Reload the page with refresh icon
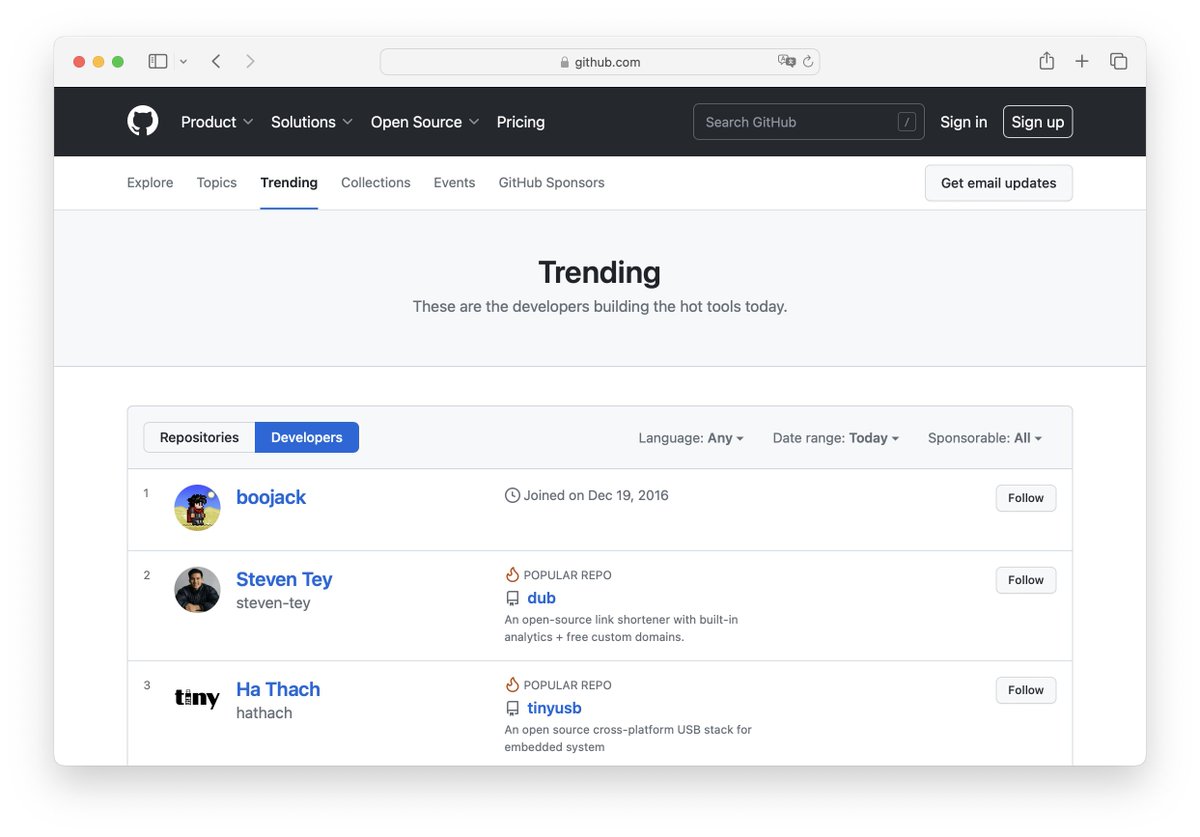1200x837 pixels. pyautogui.click(x=808, y=61)
